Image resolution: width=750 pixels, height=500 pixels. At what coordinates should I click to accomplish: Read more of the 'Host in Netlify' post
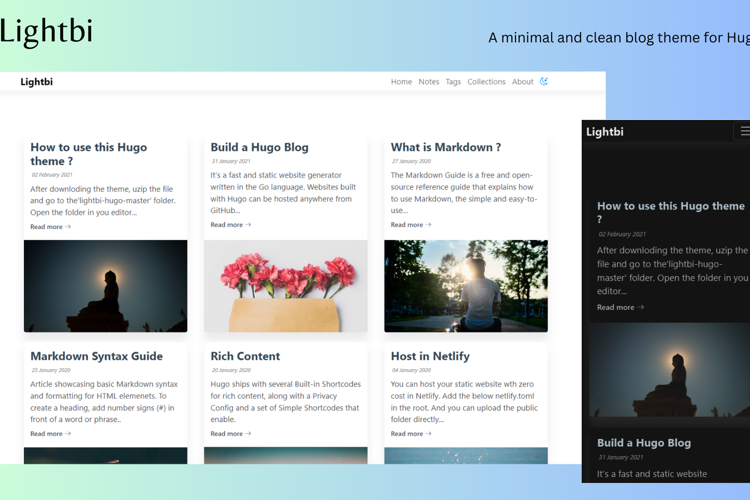[411, 433]
